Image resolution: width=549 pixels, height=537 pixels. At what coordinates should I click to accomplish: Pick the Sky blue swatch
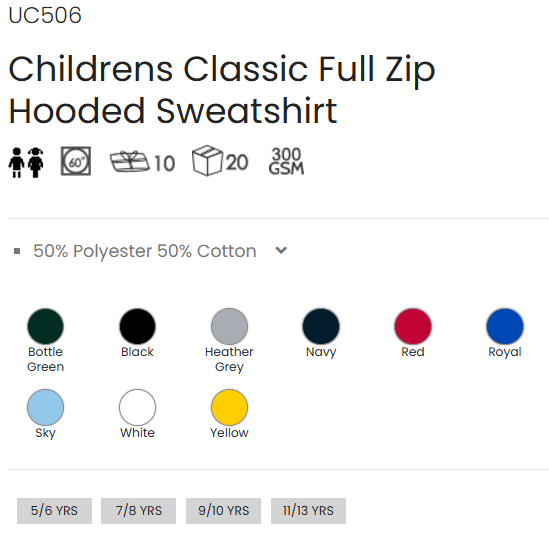click(x=46, y=407)
